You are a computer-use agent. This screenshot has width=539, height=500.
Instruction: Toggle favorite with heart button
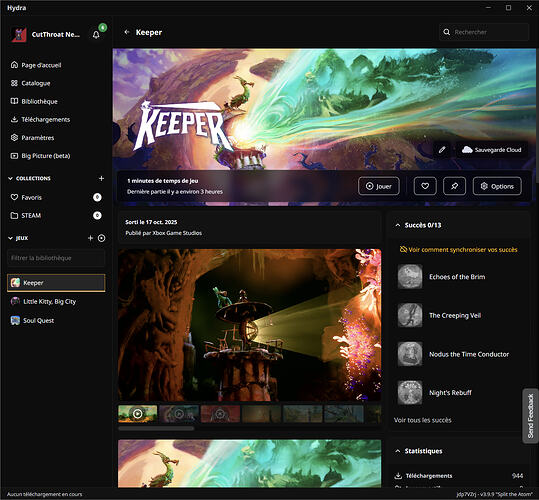pyautogui.click(x=425, y=186)
